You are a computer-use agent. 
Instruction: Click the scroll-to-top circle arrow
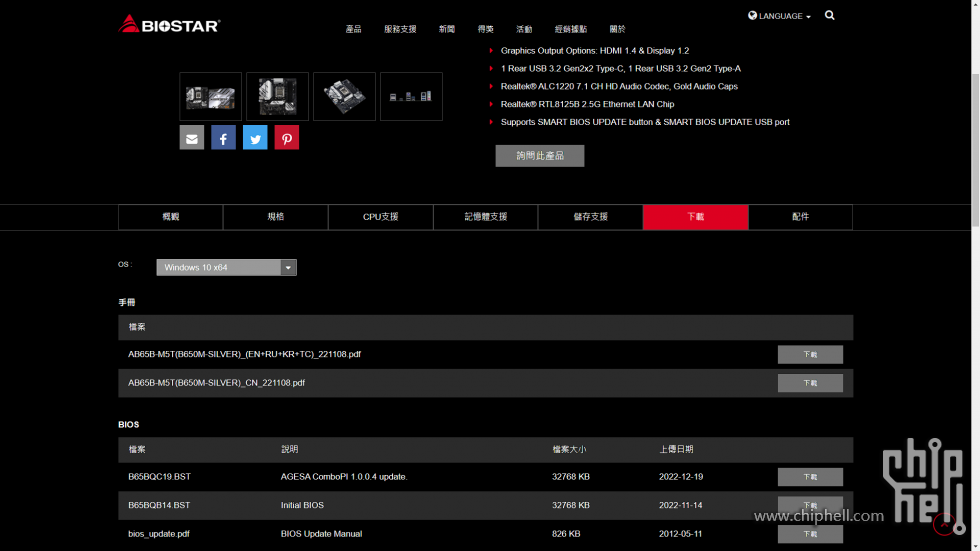(944, 525)
